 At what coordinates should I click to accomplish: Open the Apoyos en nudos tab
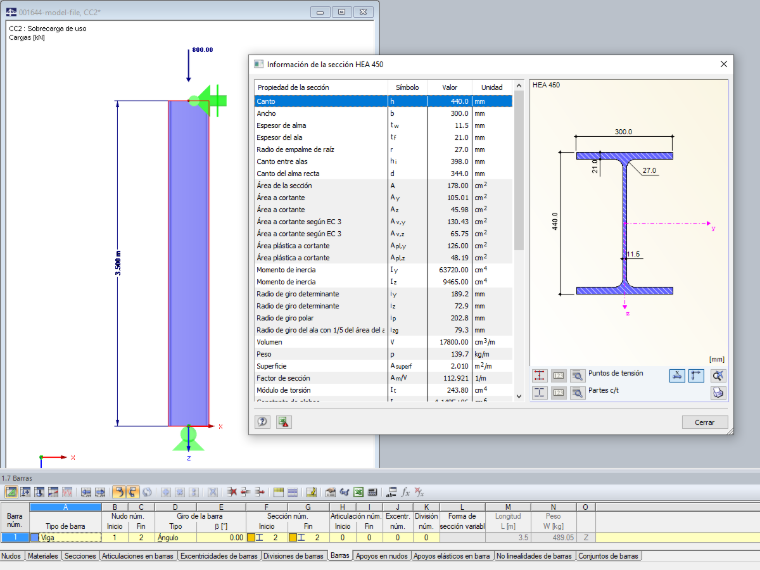(381, 556)
